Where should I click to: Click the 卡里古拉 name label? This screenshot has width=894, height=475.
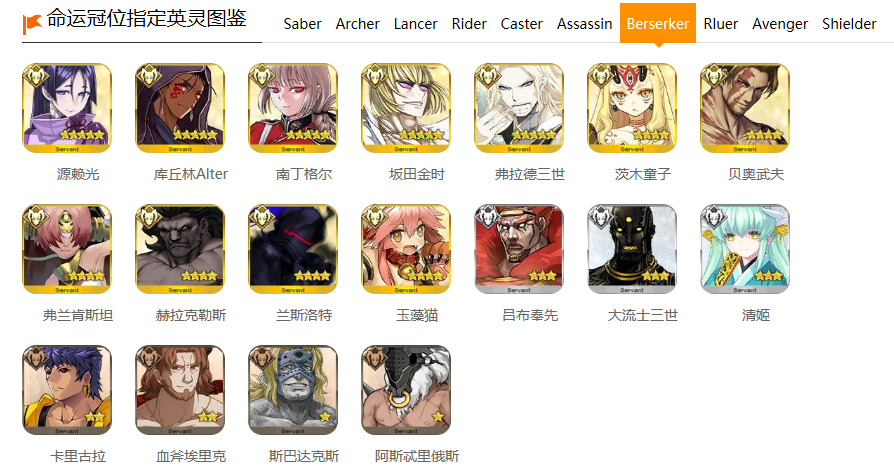[78, 456]
